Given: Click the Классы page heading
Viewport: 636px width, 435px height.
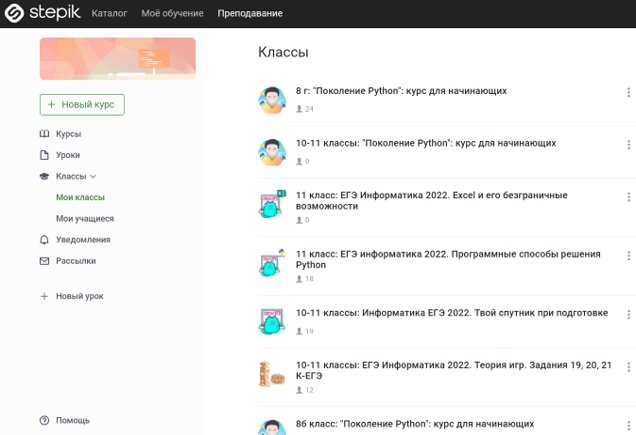Looking at the screenshot, I should click(283, 52).
